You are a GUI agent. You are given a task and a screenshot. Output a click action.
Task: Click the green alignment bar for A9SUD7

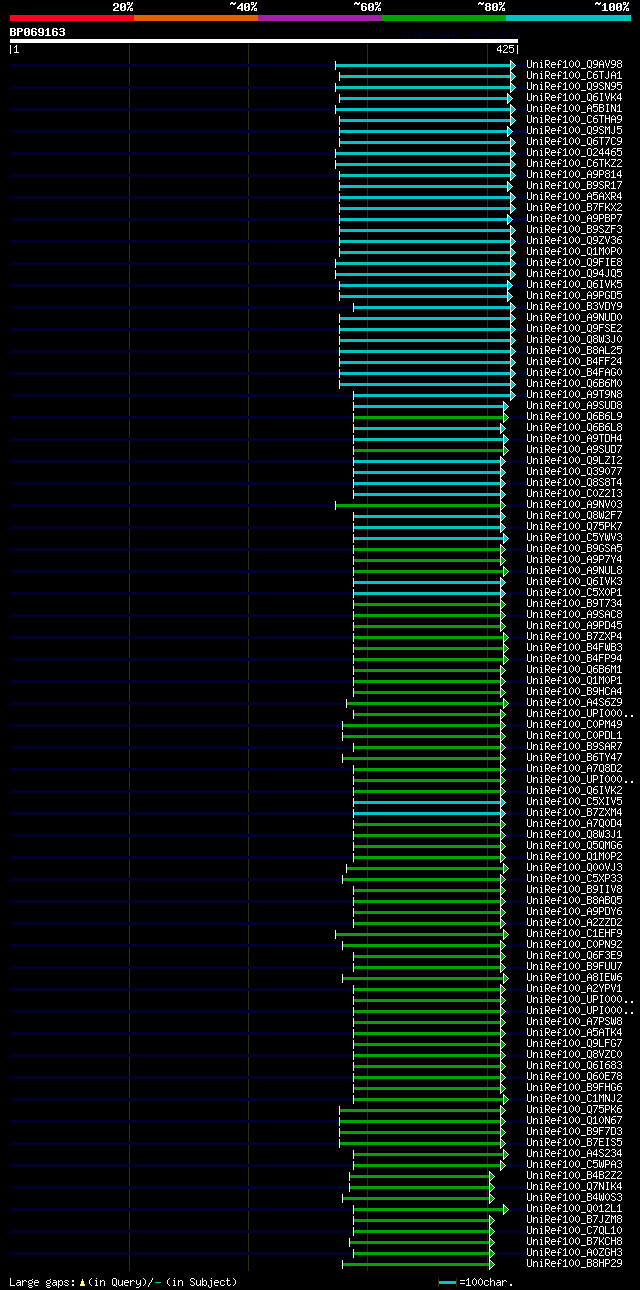(x=430, y=449)
